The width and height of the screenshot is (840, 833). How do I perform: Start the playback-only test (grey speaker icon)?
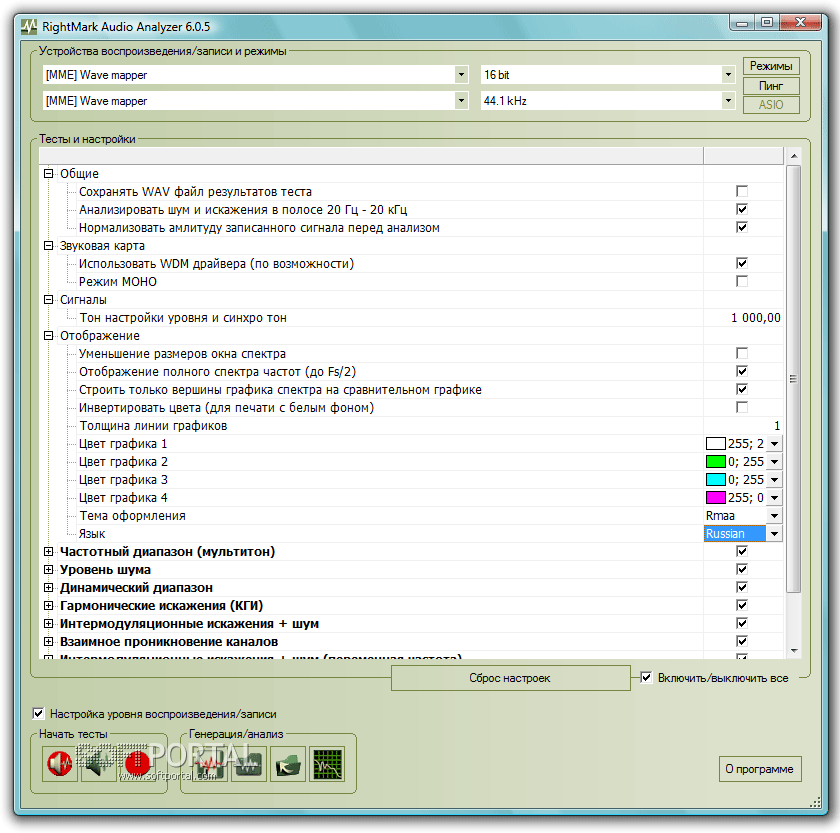pos(98,763)
